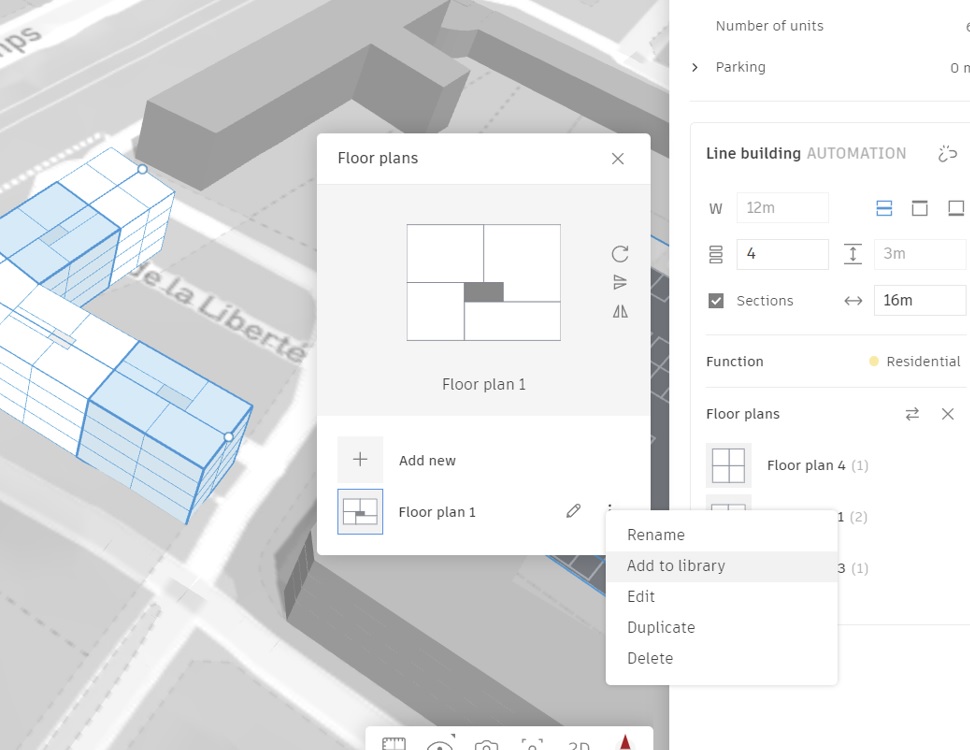Click the width input showing 12m
Viewport: 970px width, 750px height.
coord(783,207)
